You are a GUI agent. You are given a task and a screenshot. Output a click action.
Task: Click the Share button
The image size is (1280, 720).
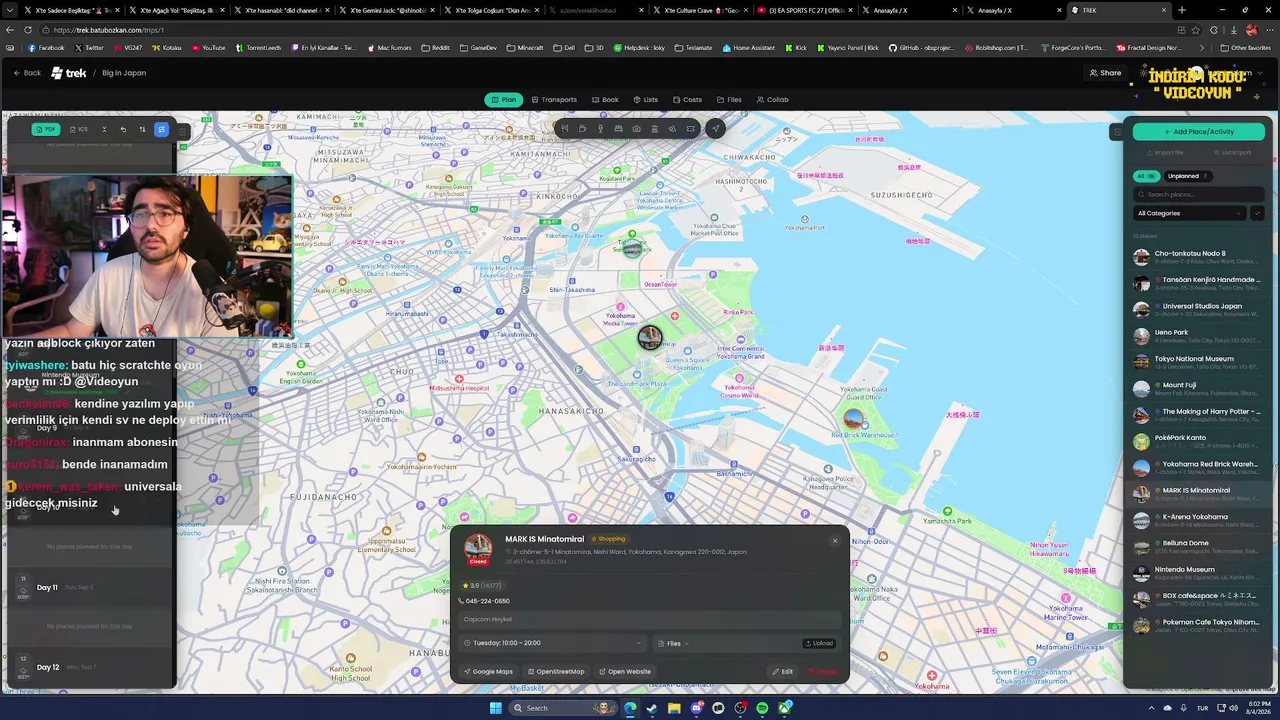1105,73
